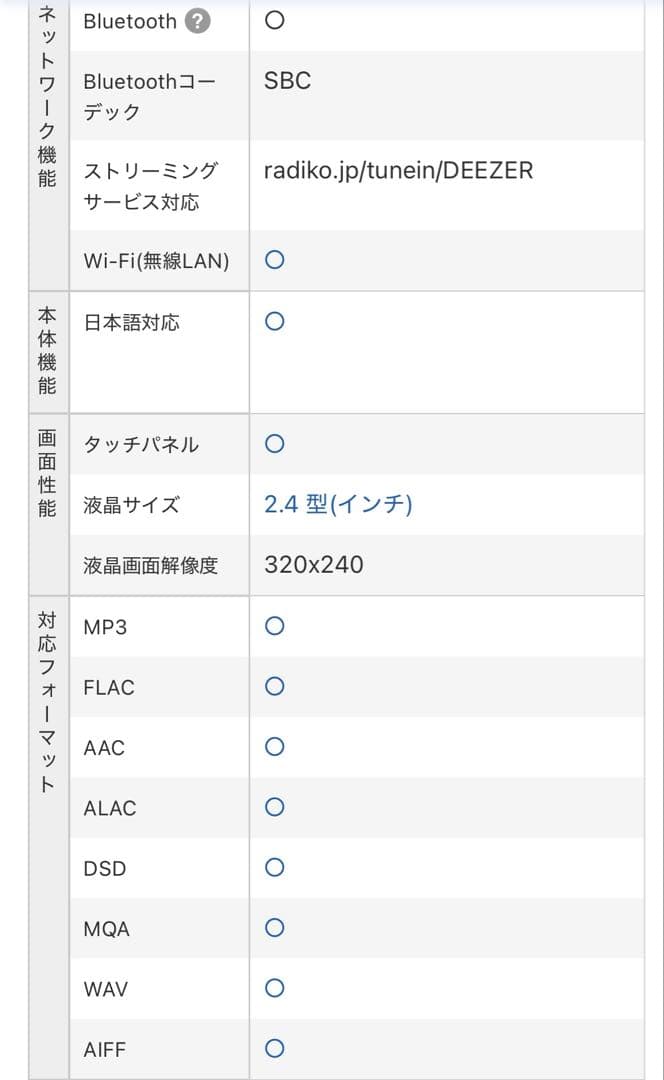Click the circle icon for タッチパネル

tap(275, 443)
